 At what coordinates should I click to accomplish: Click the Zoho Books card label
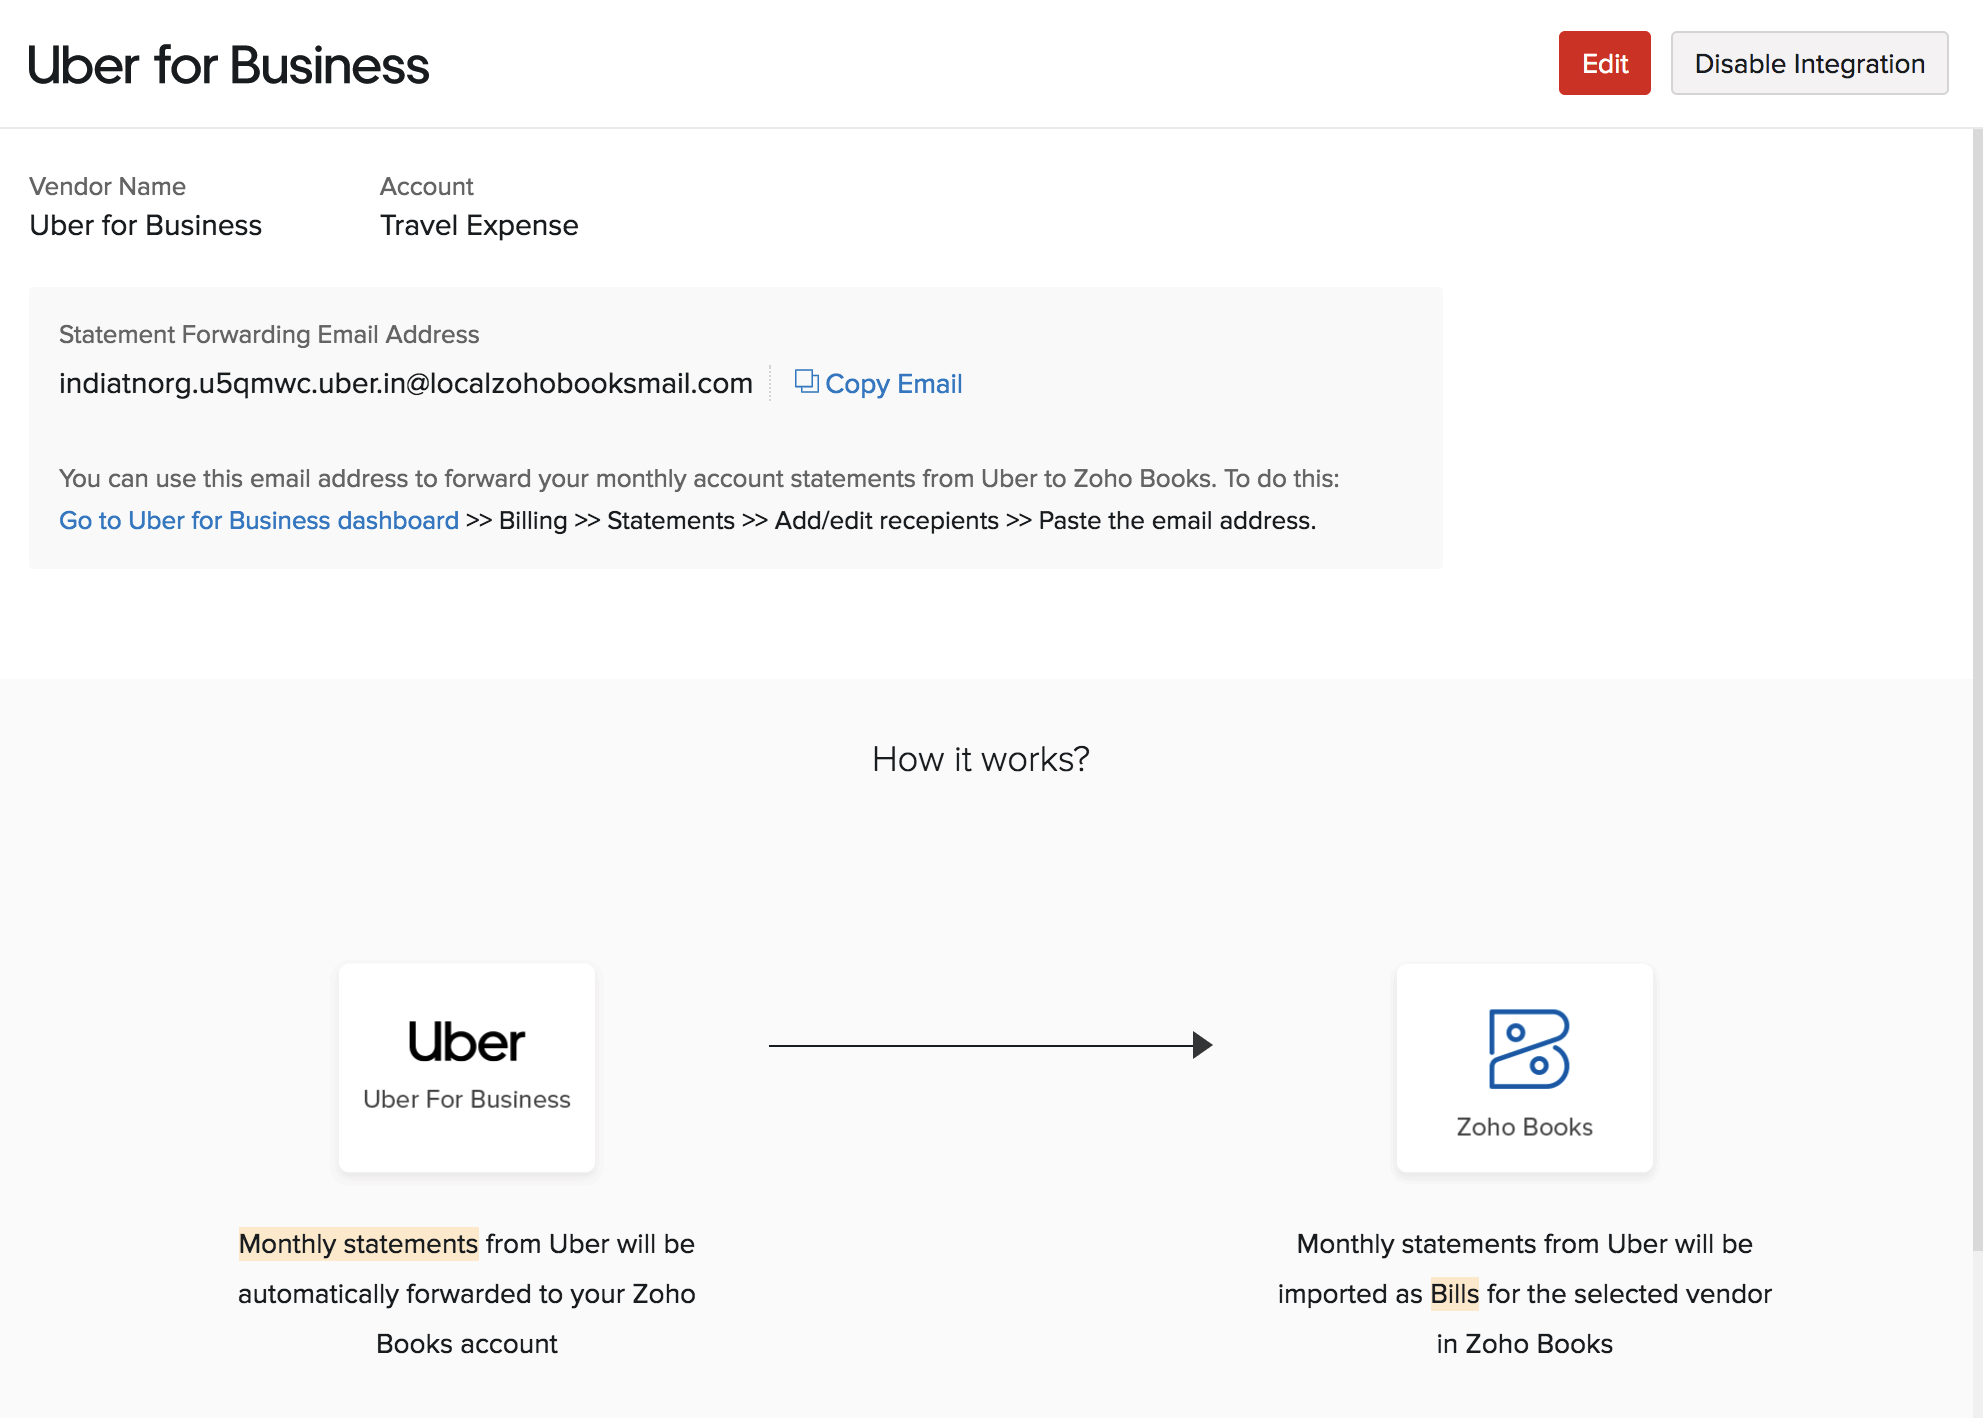1524,1127
